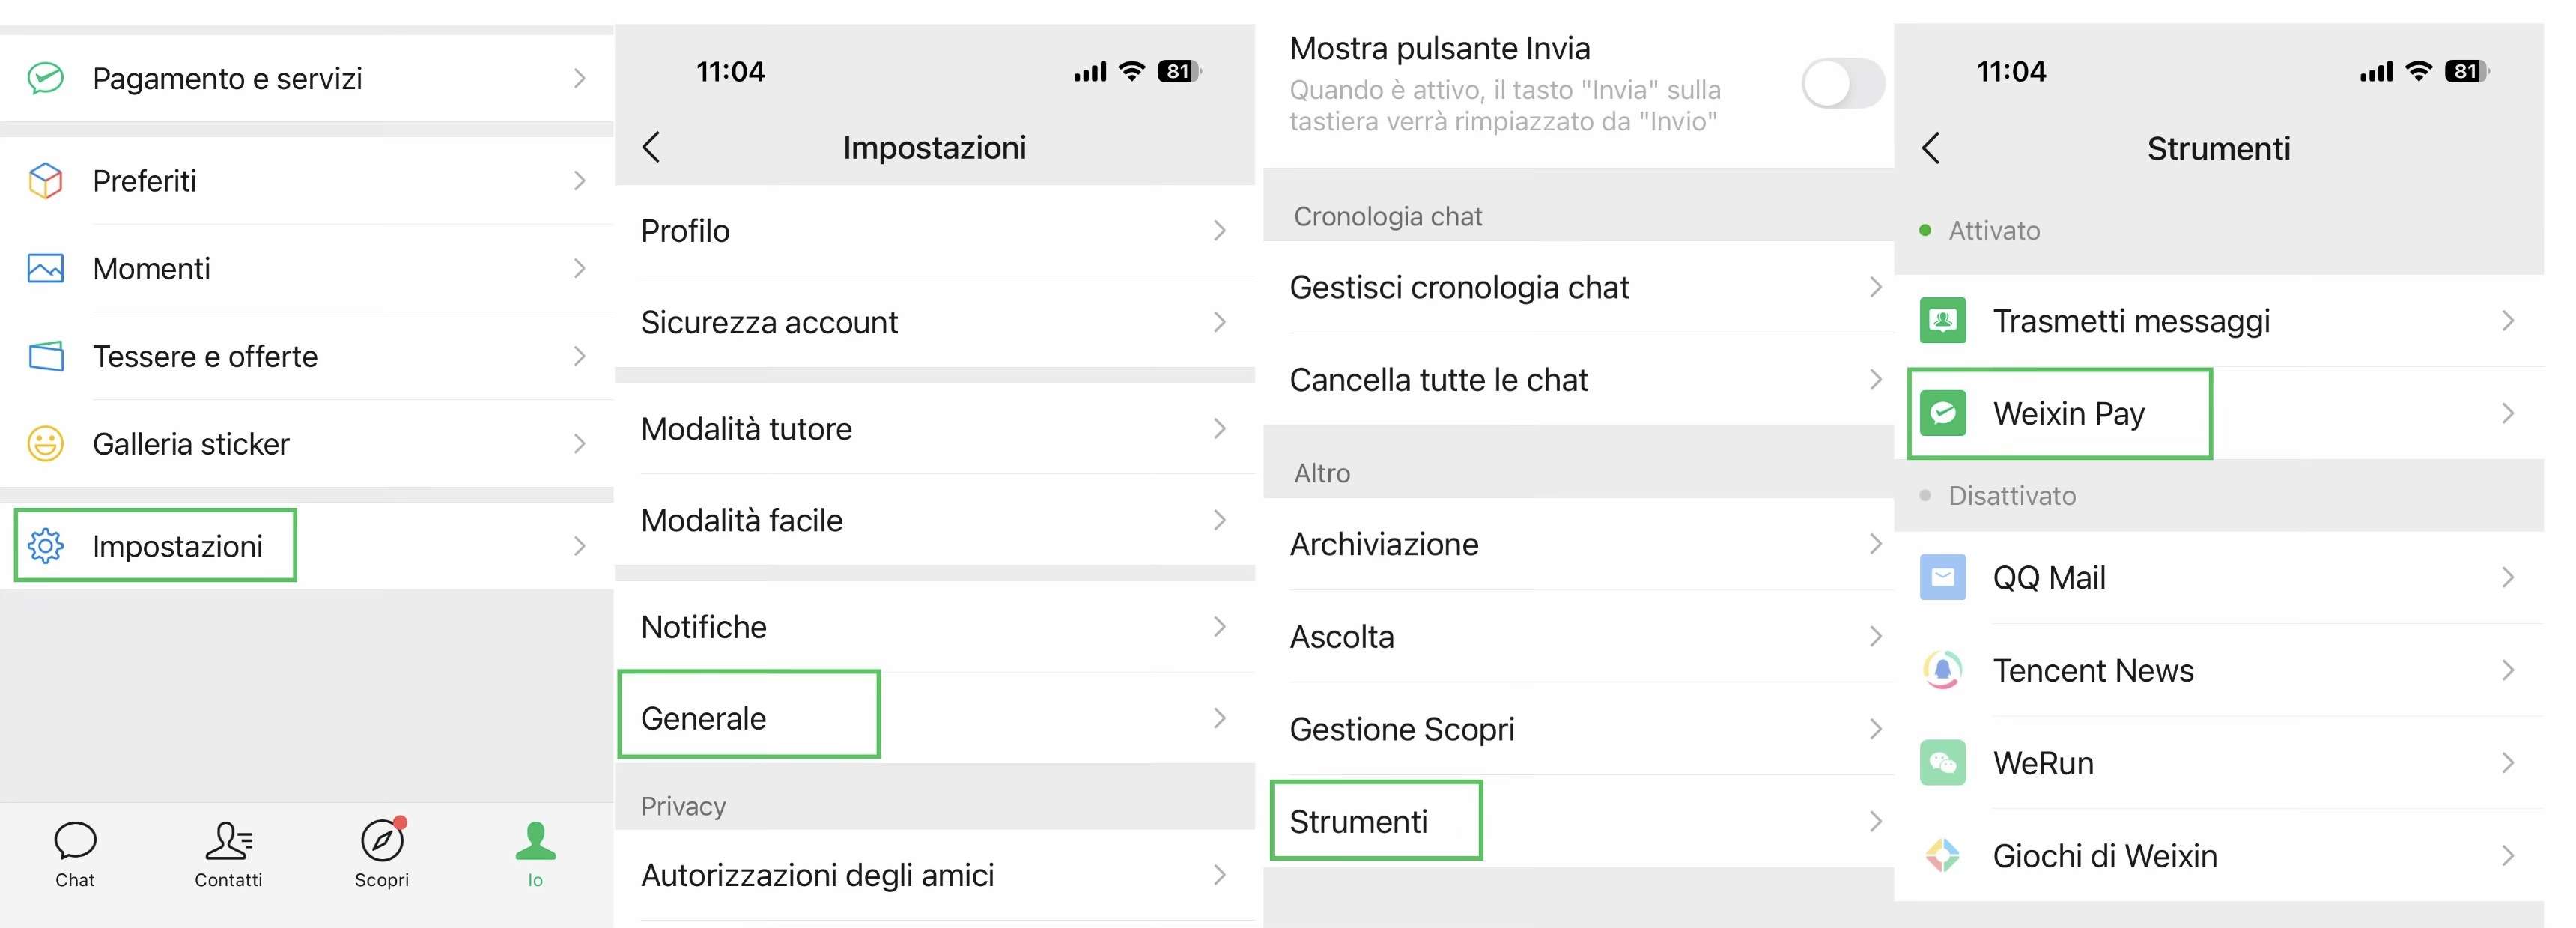Switch to the Chat tab
The image size is (2576, 928).
75,854
